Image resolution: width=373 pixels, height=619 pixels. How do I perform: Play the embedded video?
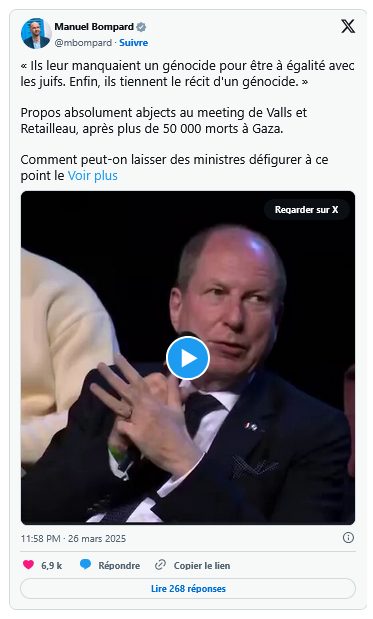187,358
